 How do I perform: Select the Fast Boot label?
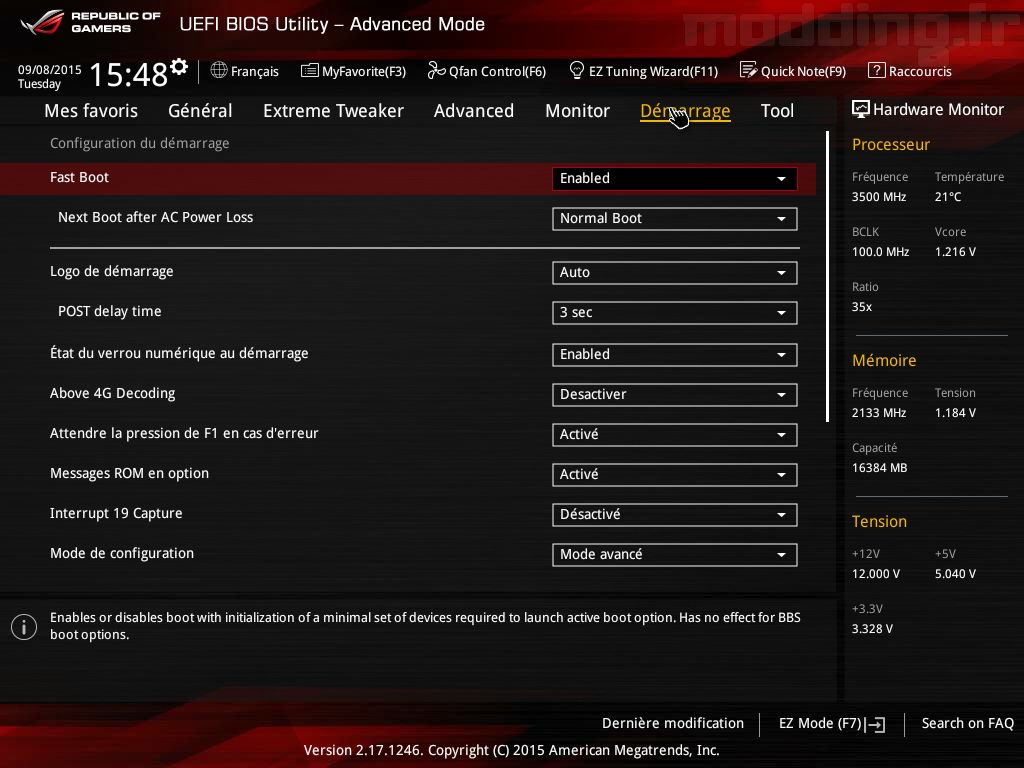pos(79,178)
